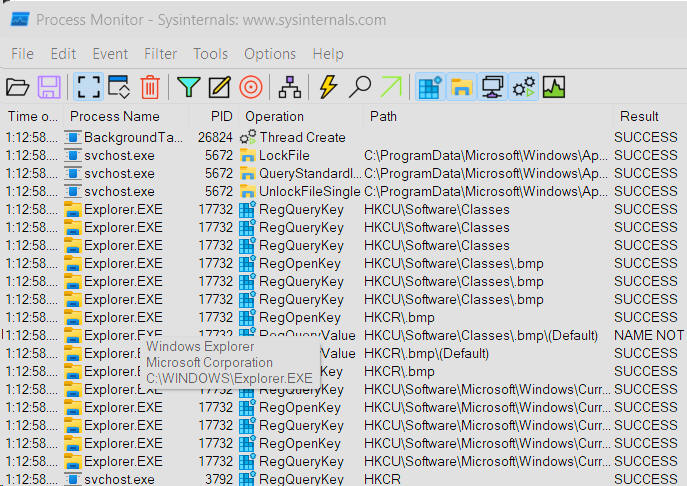Open the Highlight dialog via the pencil icon
The image size is (687, 486).
tap(220, 87)
